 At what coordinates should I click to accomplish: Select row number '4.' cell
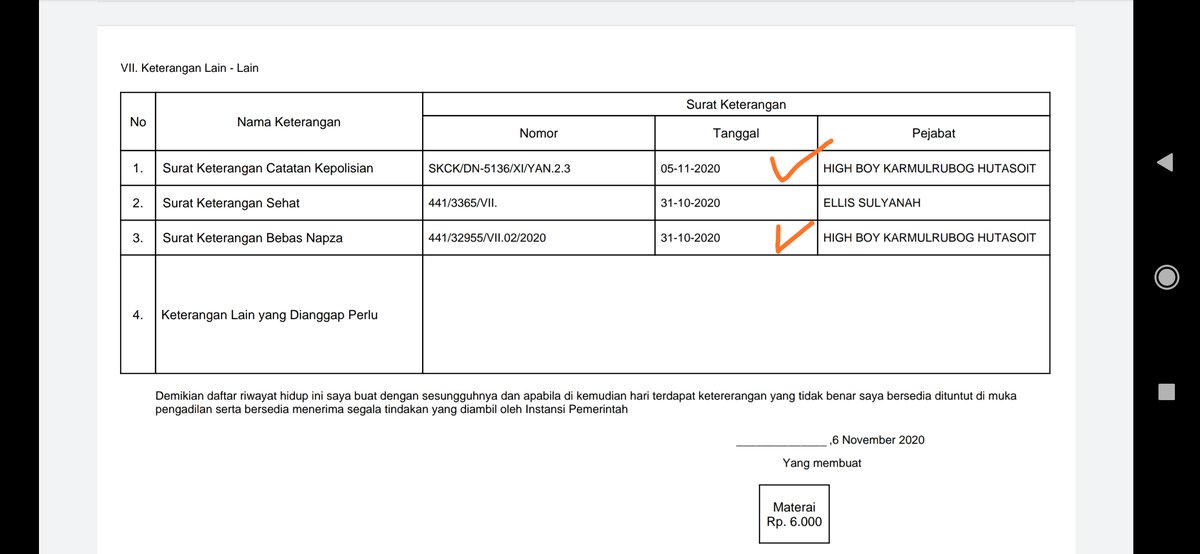(138, 315)
